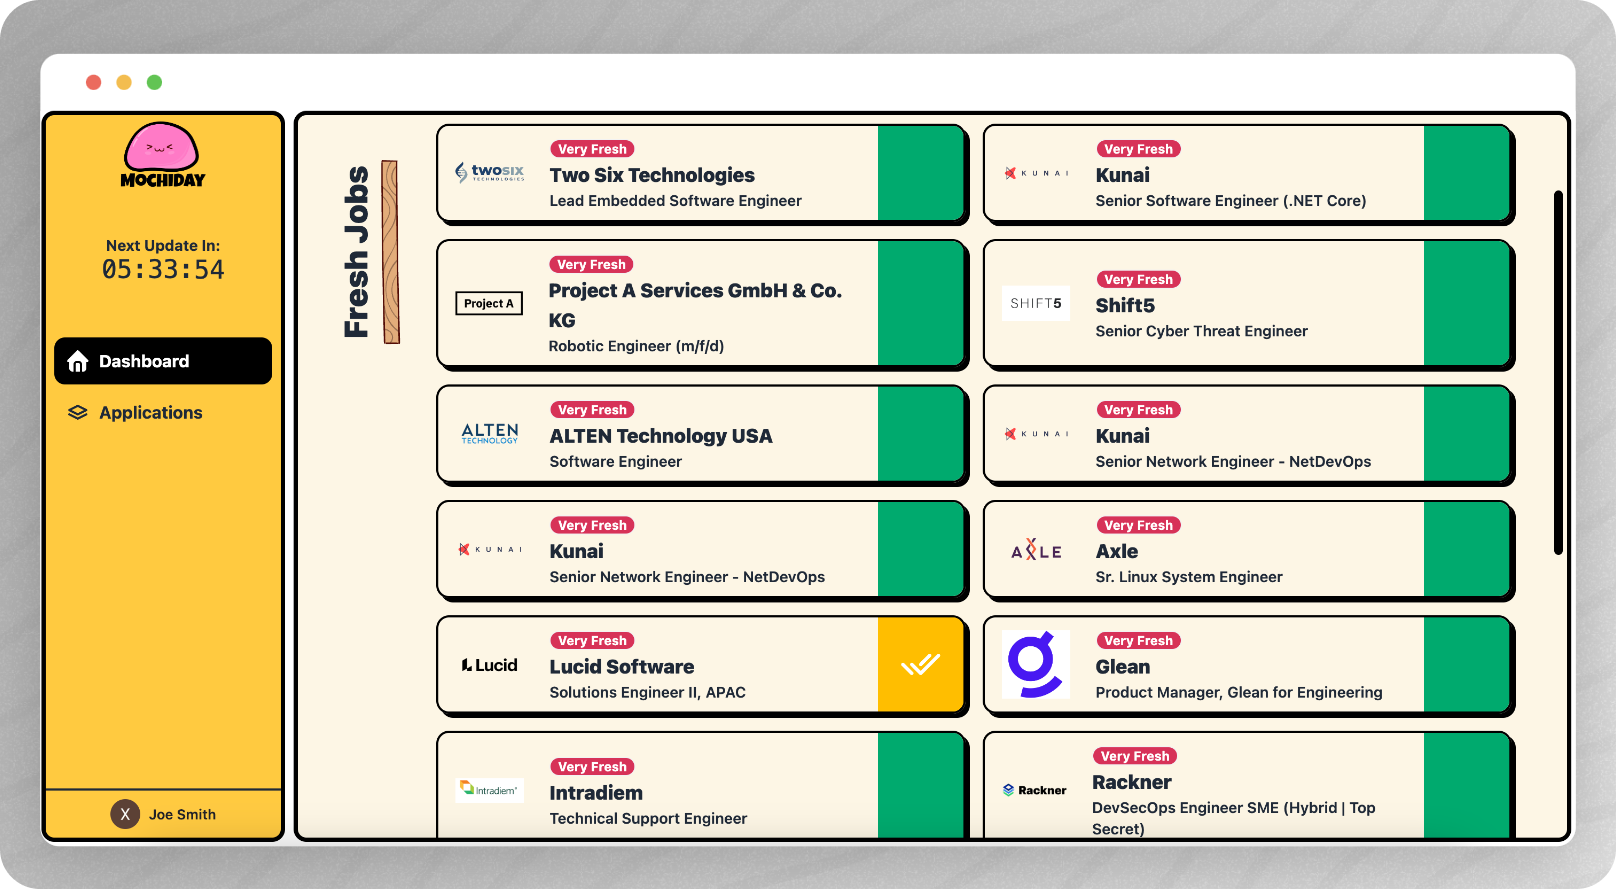The height and width of the screenshot is (889, 1616).
Task: Click the Glean company name
Action: tap(1122, 667)
